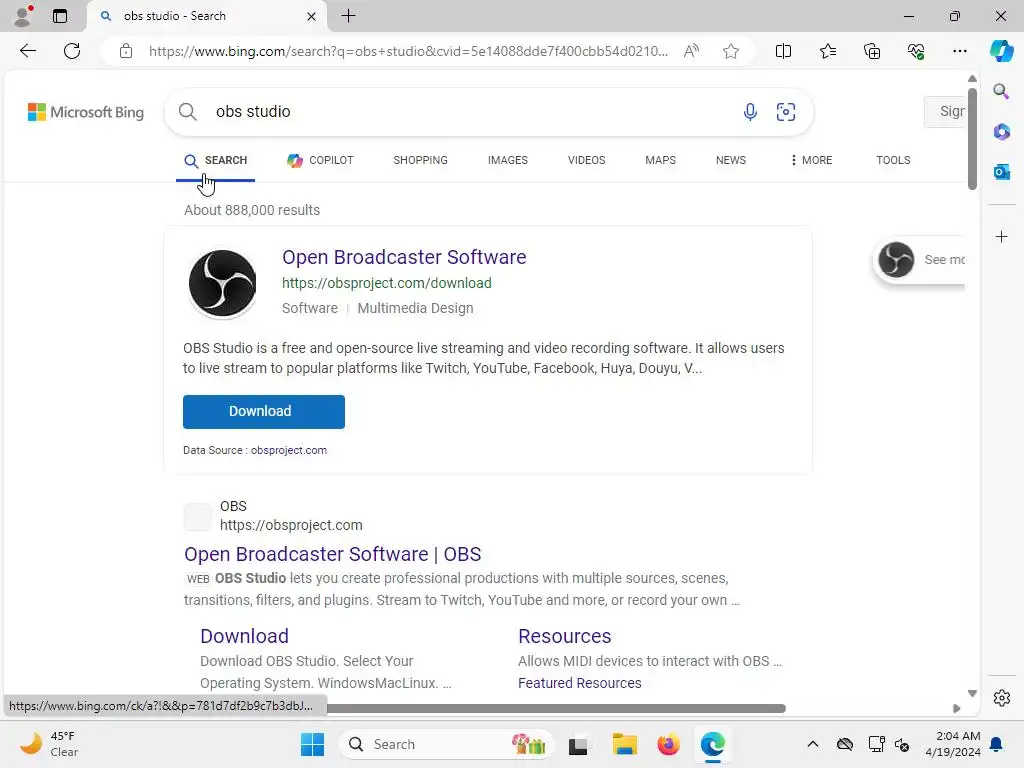
Task: Search by voice microphone icon
Action: [x=750, y=112]
